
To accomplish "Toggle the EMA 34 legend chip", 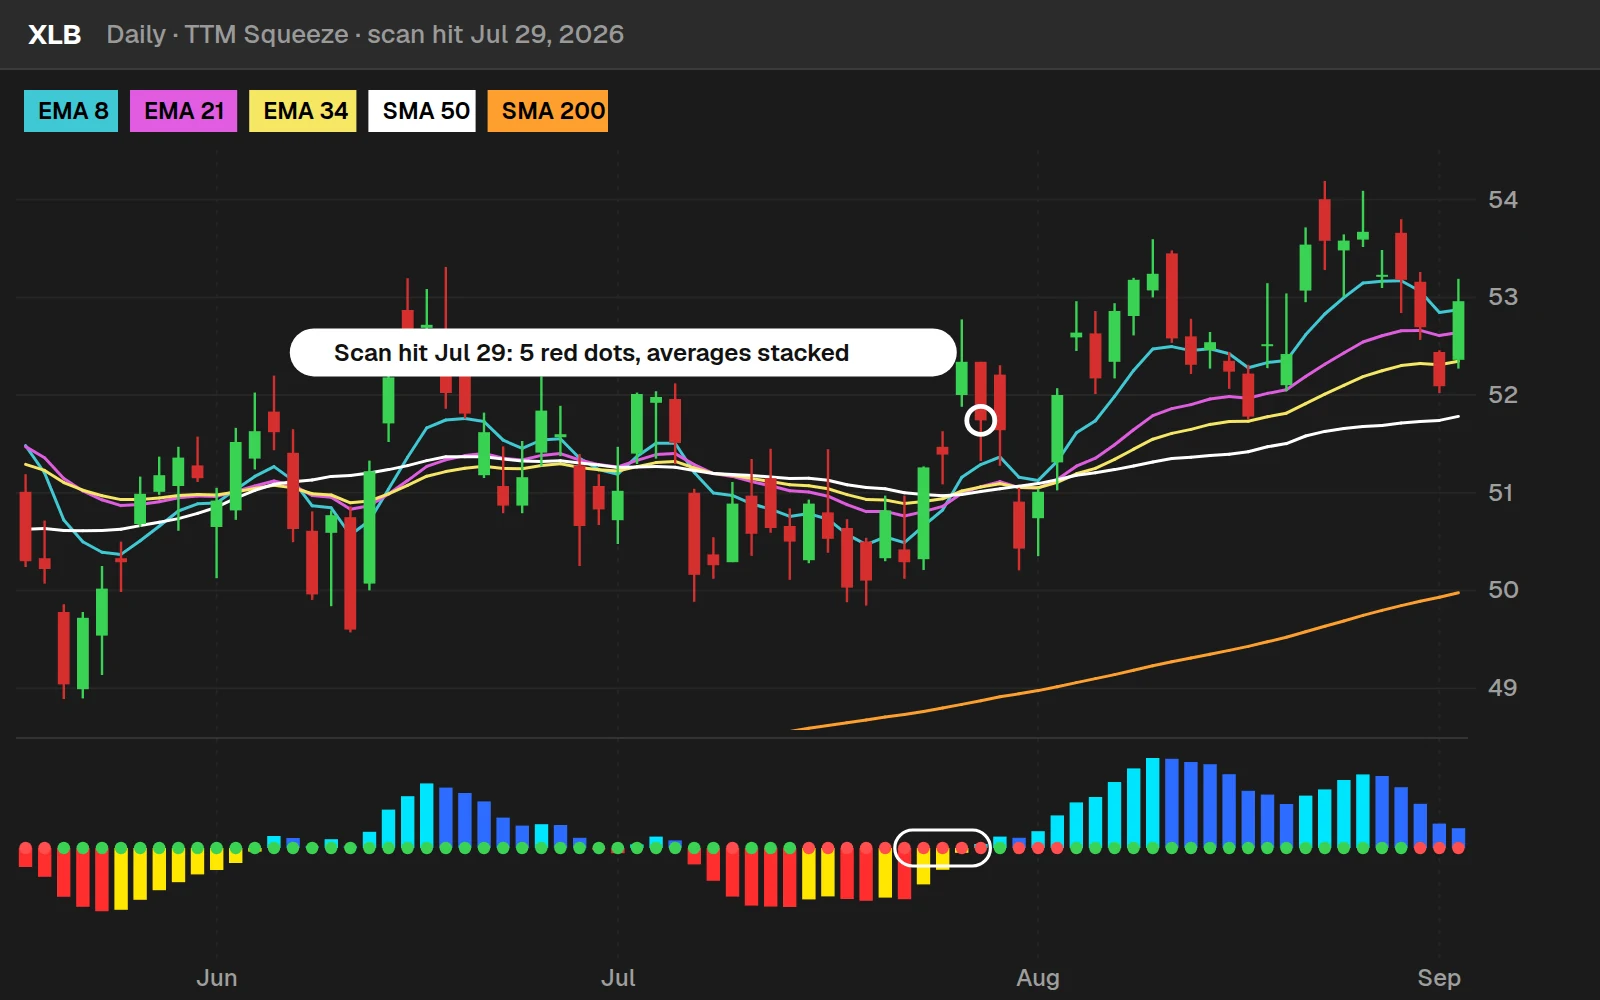I will click(303, 111).
